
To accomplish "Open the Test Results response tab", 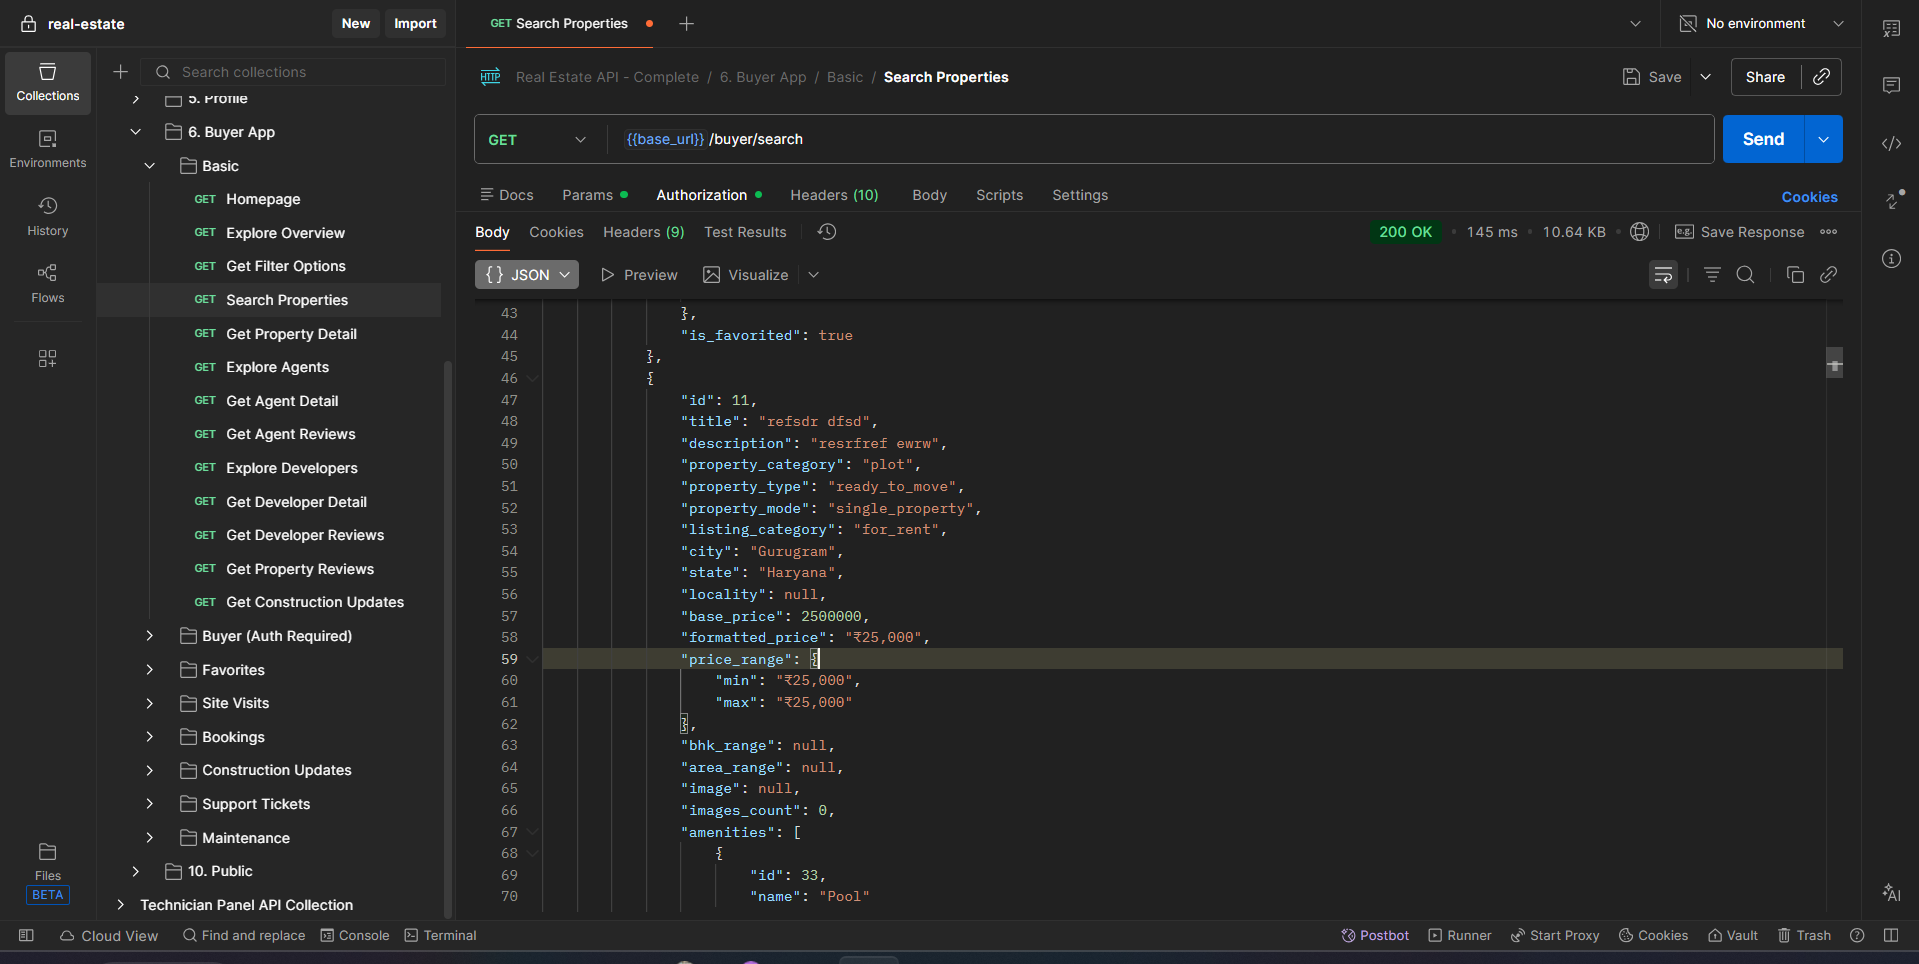I will point(745,232).
